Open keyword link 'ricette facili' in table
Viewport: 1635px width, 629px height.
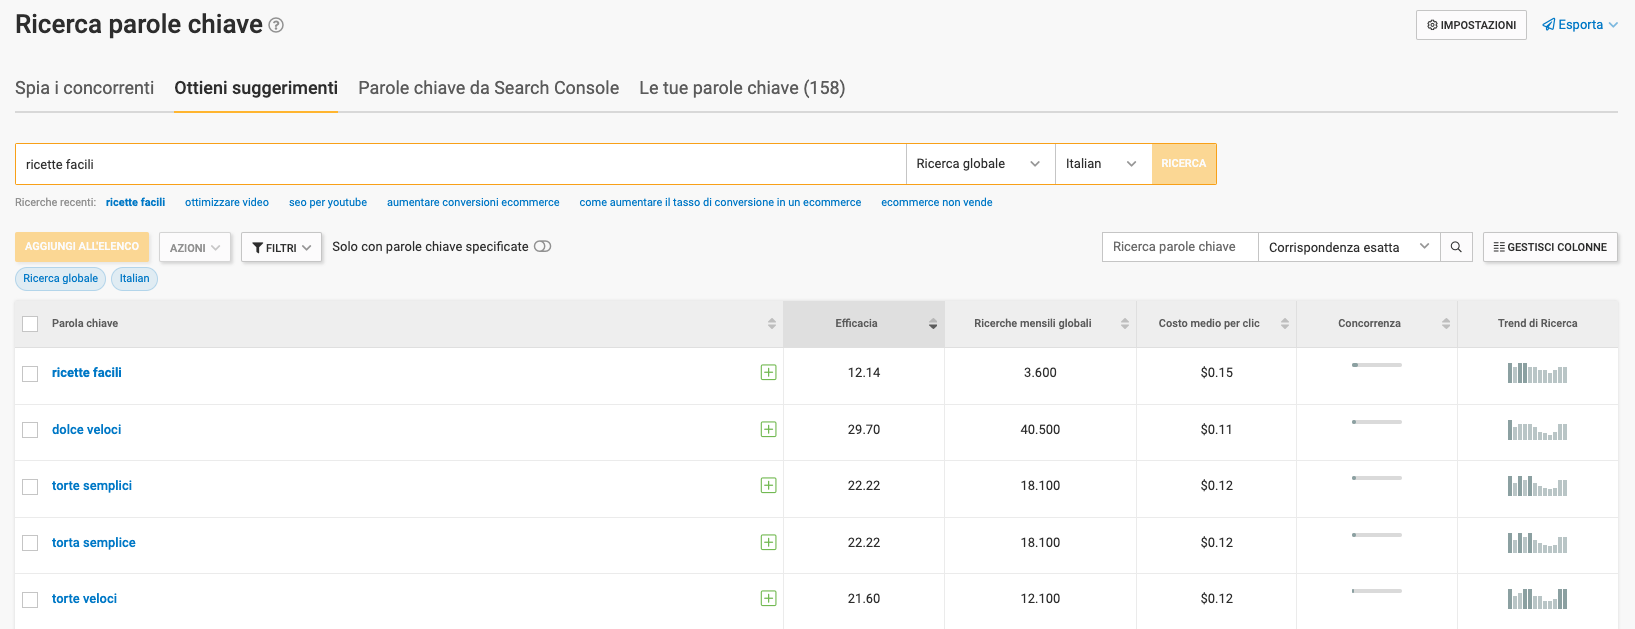coord(87,372)
